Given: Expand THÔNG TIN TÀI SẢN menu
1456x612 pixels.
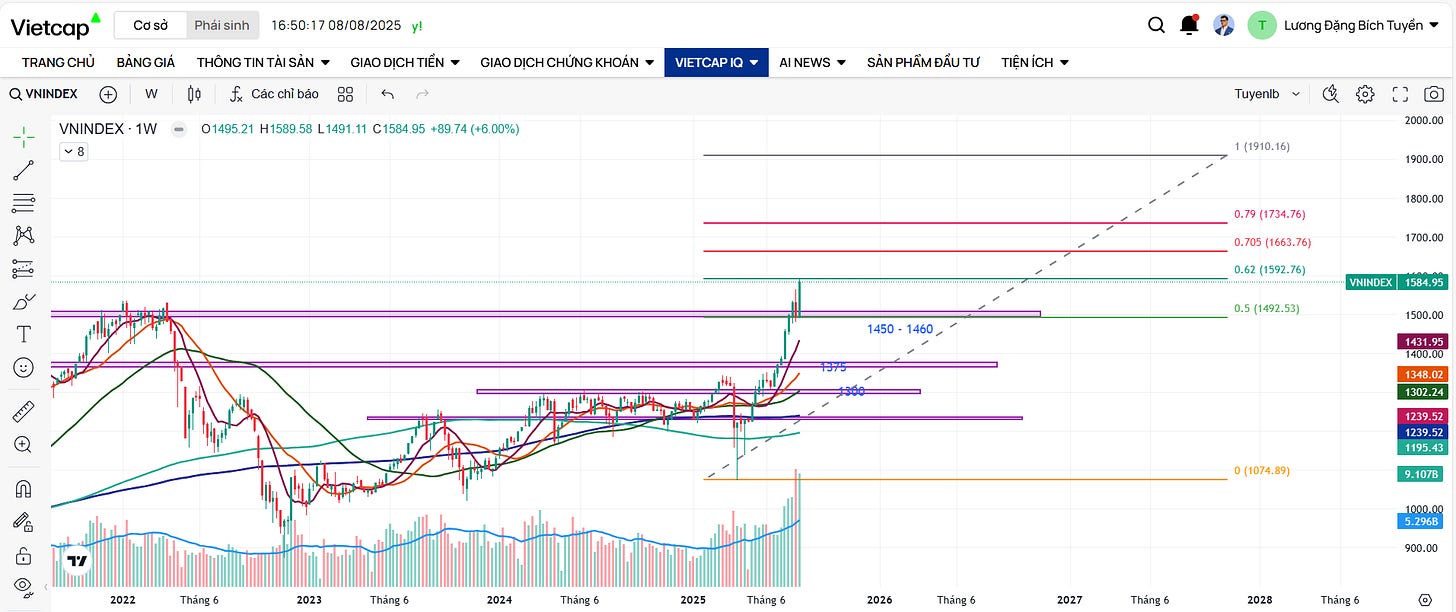Looking at the screenshot, I should 263,62.
